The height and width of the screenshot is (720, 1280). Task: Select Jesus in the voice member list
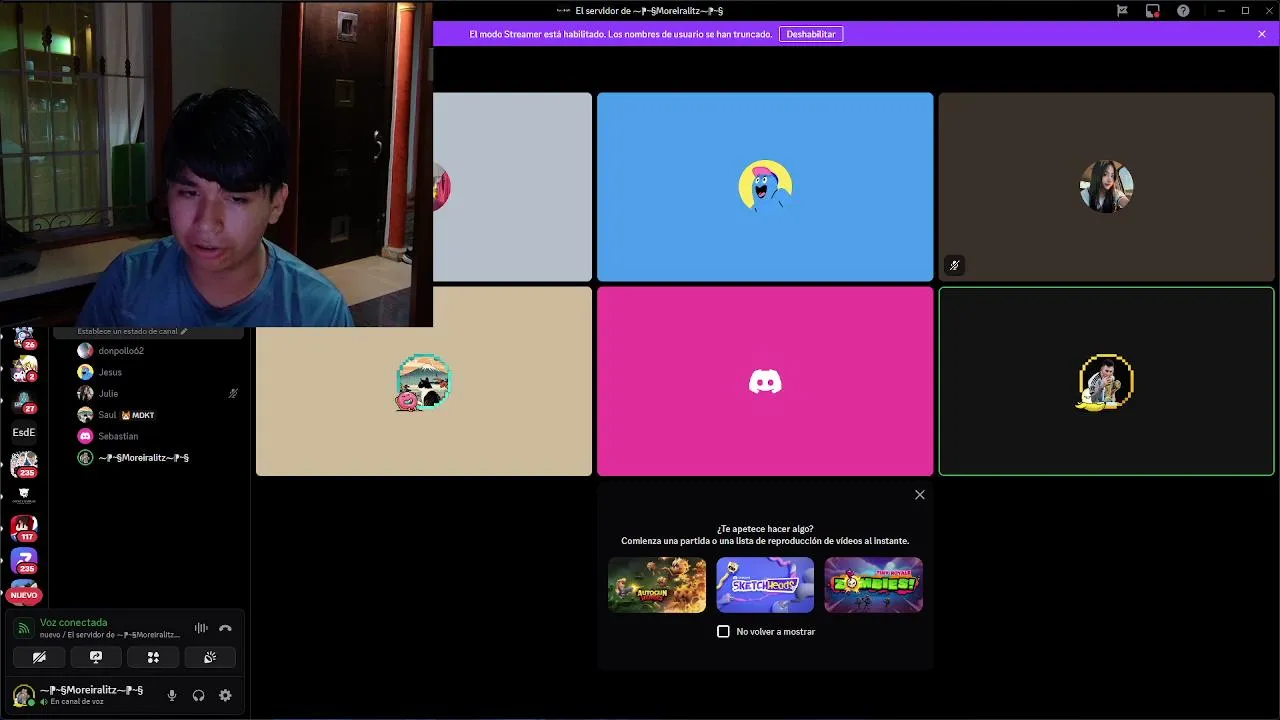click(150, 372)
